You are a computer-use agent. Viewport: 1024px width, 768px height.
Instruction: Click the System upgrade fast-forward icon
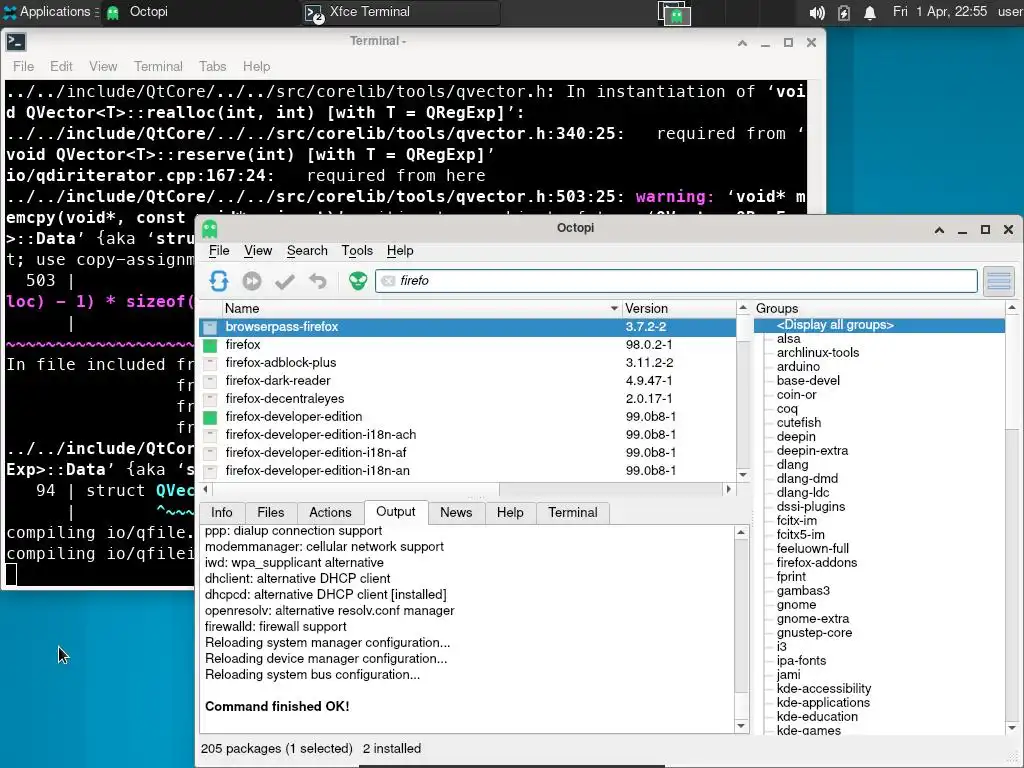point(251,281)
